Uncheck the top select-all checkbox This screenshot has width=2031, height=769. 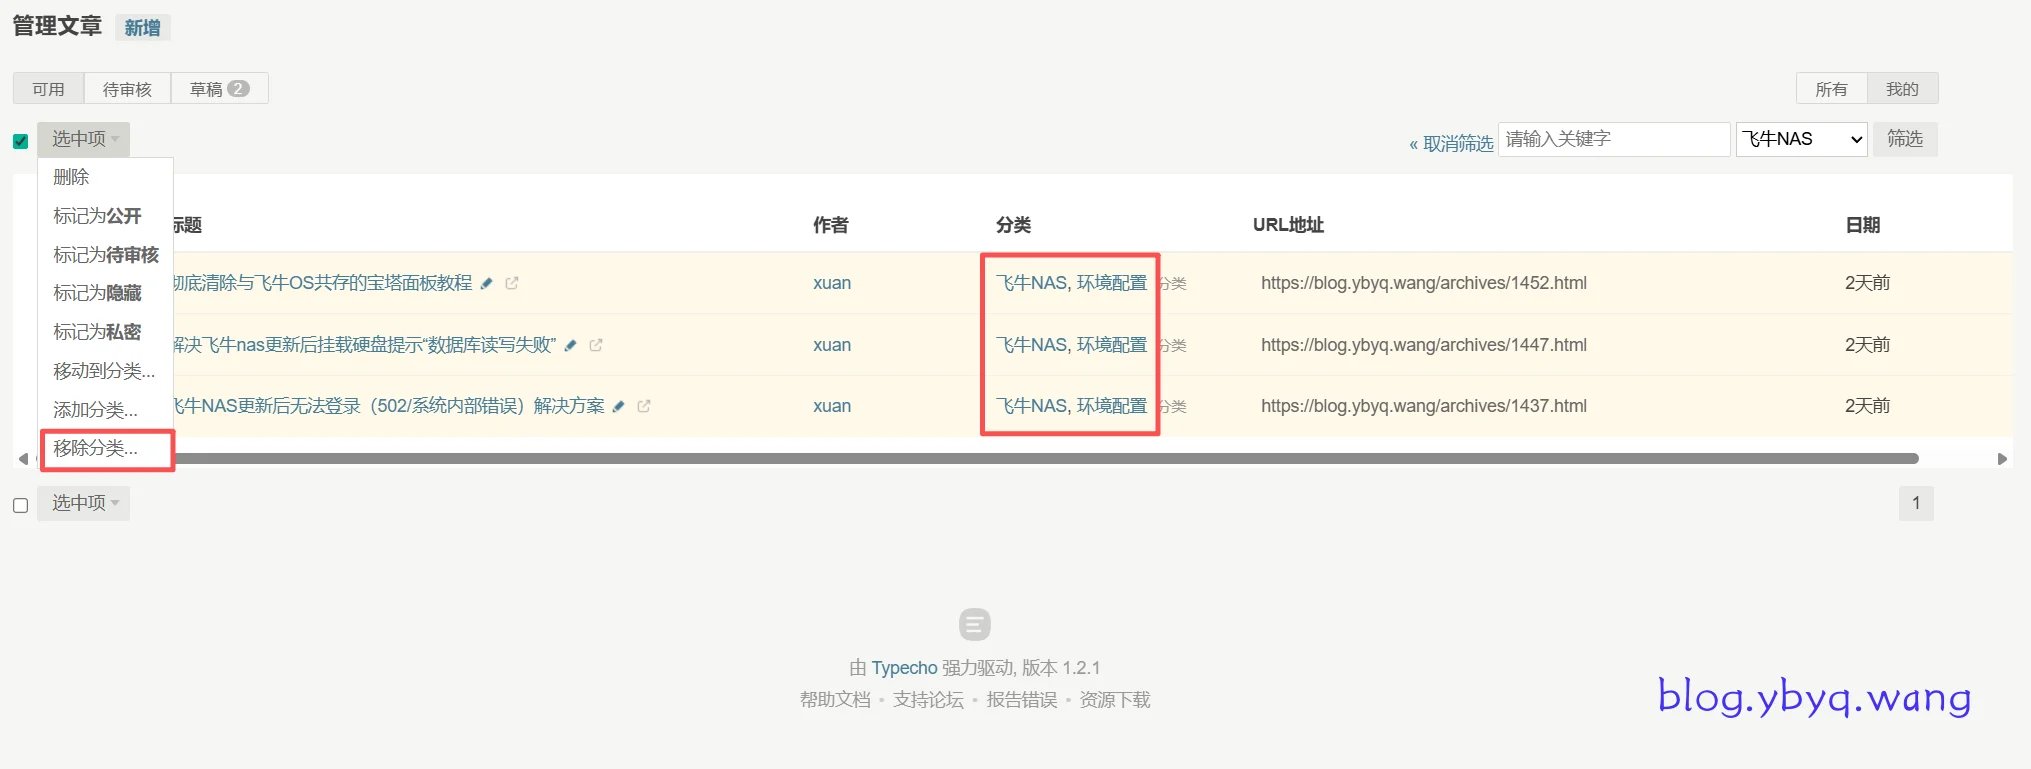pyautogui.click(x=21, y=141)
